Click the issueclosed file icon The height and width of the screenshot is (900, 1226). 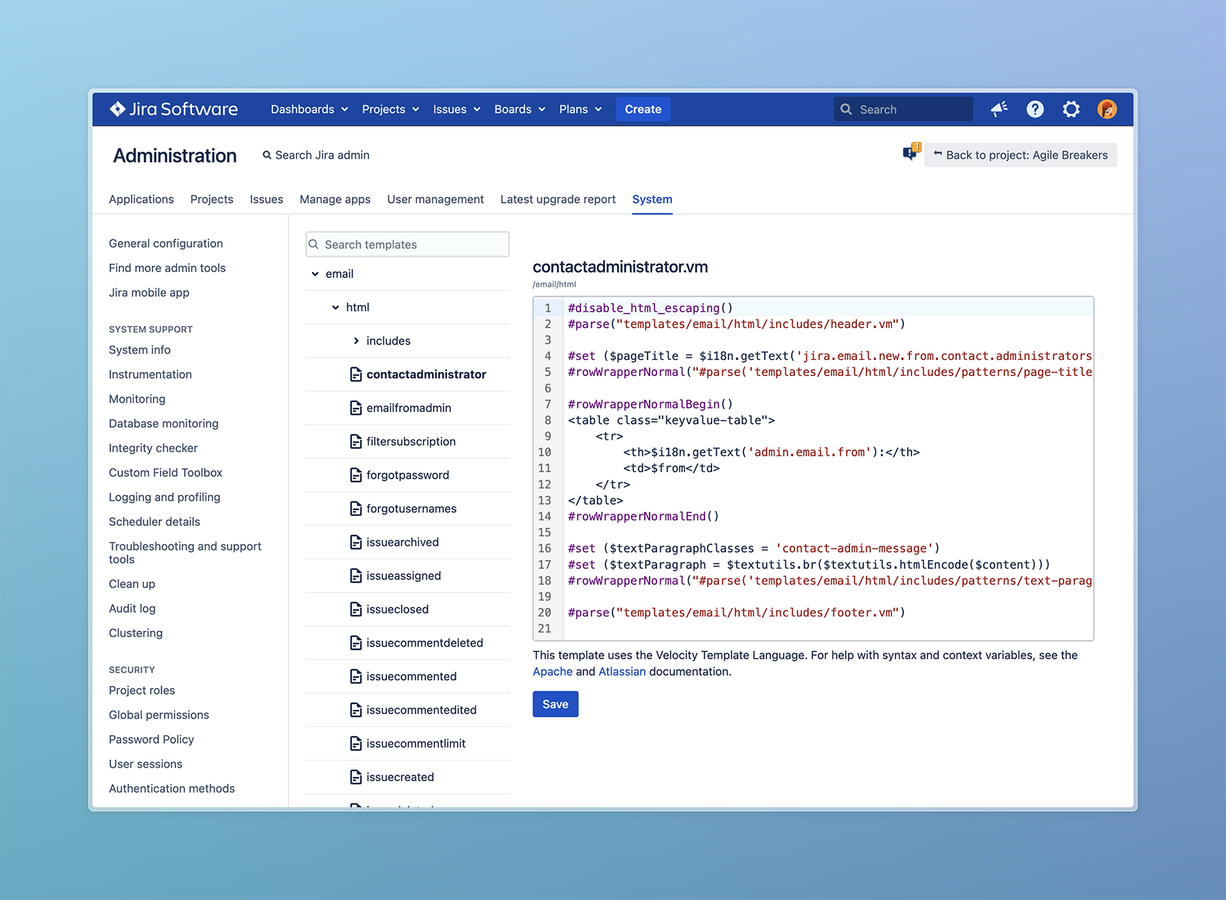pyautogui.click(x=356, y=609)
